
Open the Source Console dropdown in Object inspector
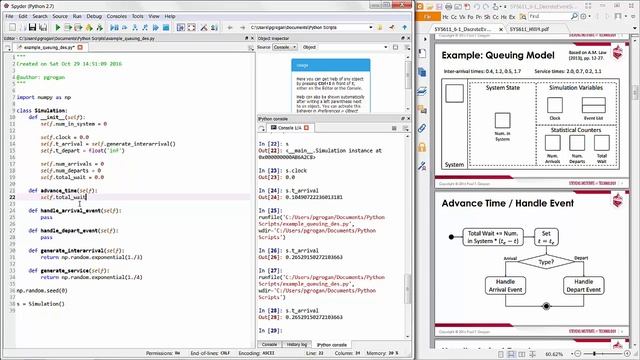284,47
